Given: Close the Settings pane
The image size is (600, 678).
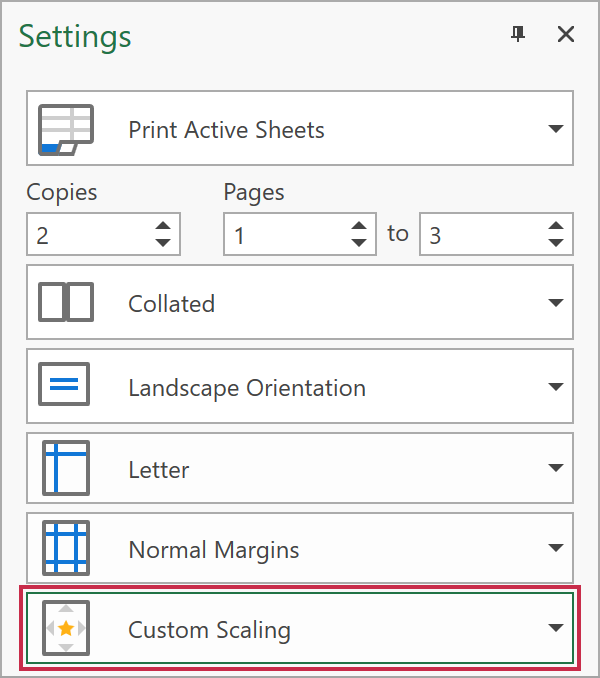Looking at the screenshot, I should tap(566, 35).
